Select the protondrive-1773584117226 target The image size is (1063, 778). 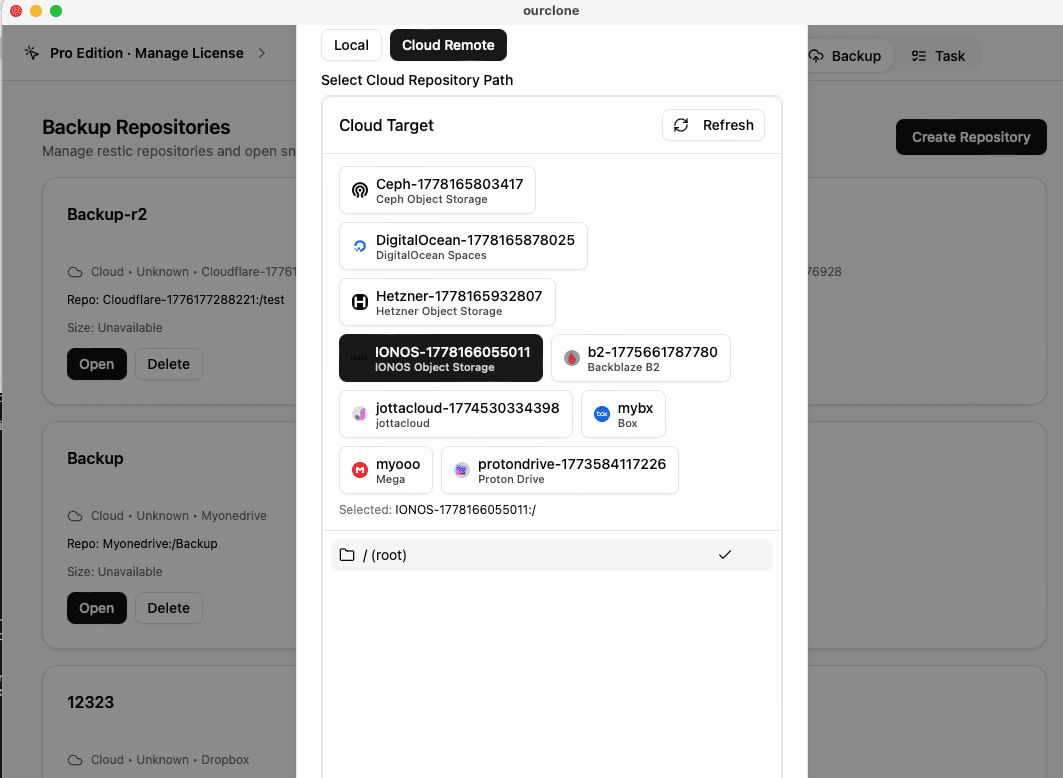560,470
